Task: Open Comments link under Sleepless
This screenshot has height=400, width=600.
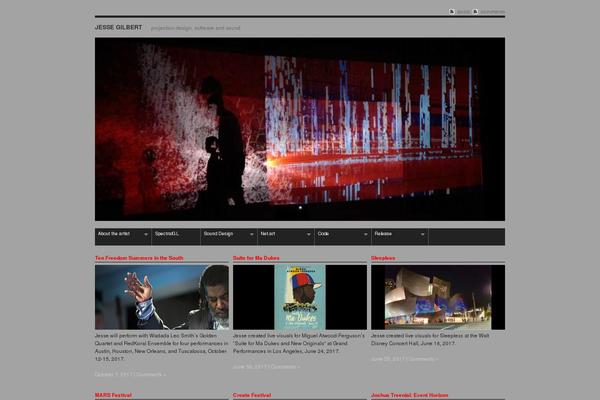Action: coord(423,359)
